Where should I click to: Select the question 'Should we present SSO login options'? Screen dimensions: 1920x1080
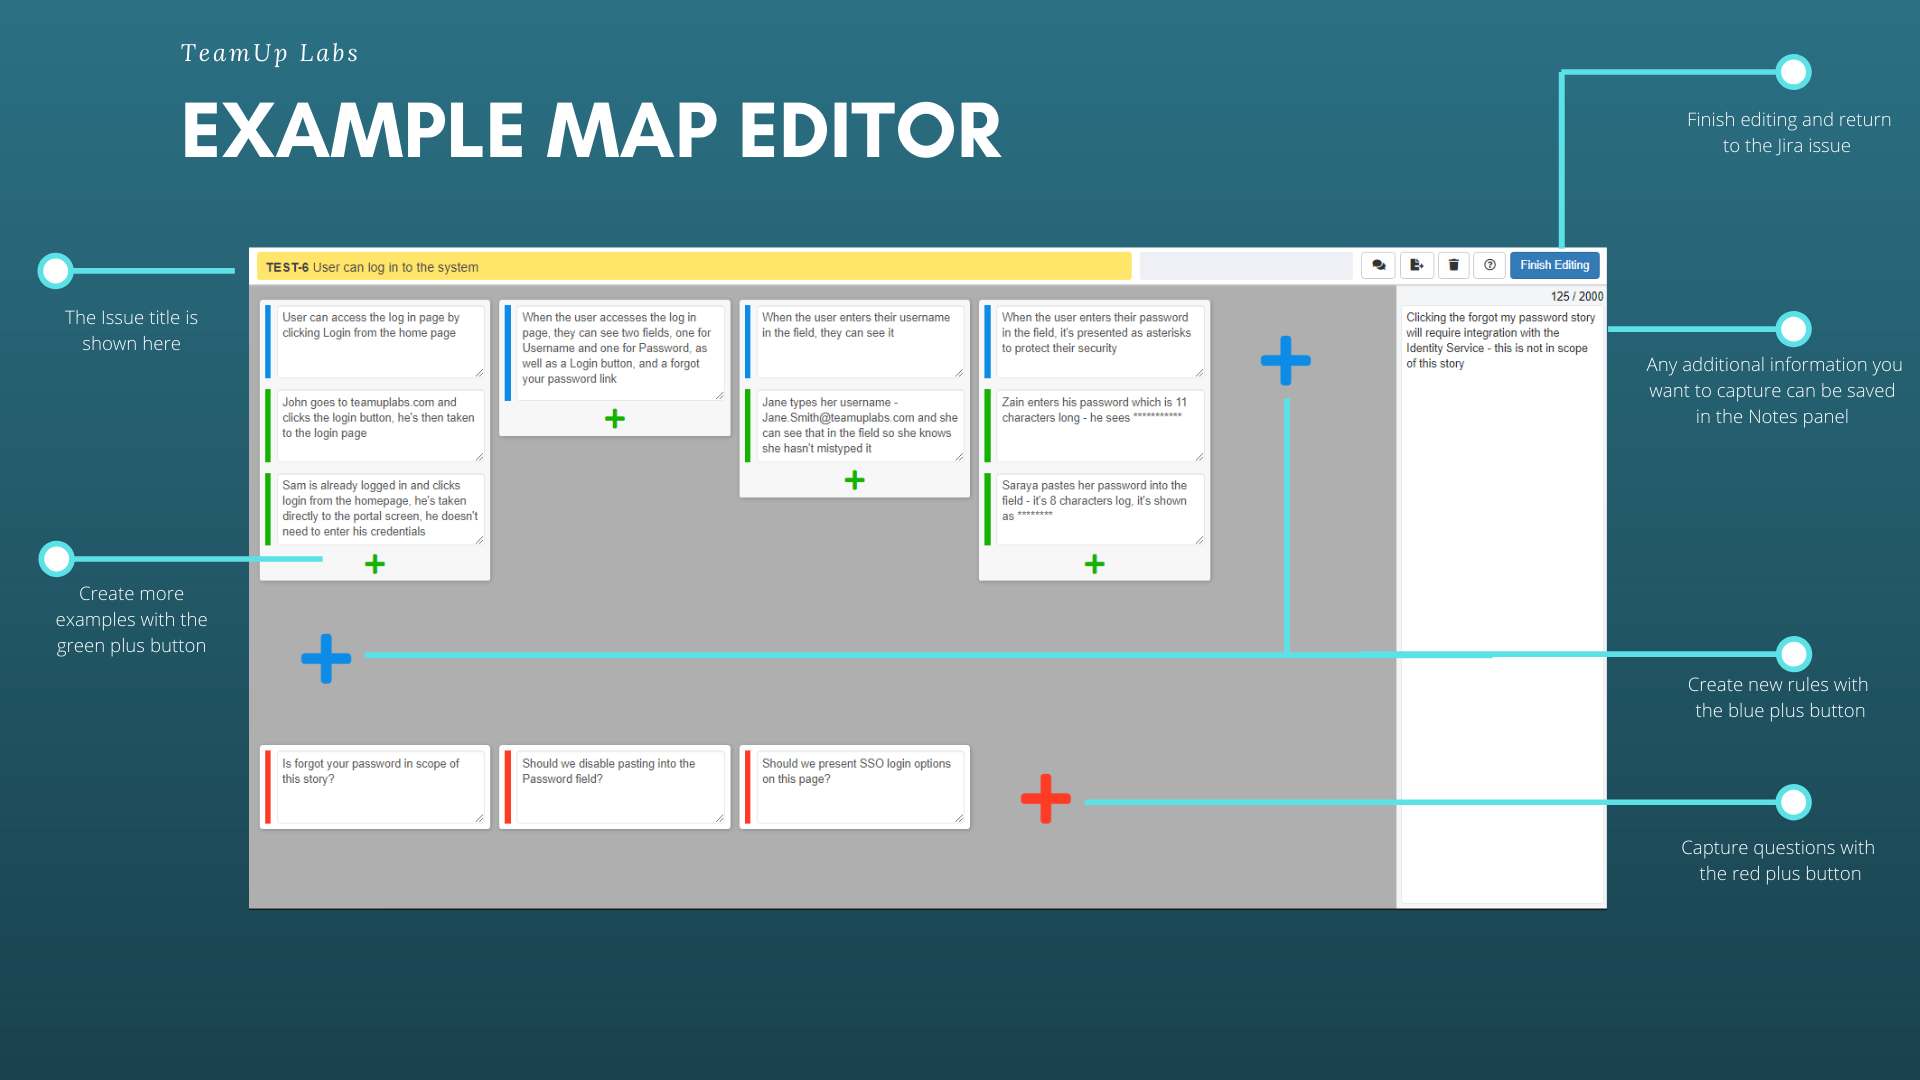coord(860,787)
